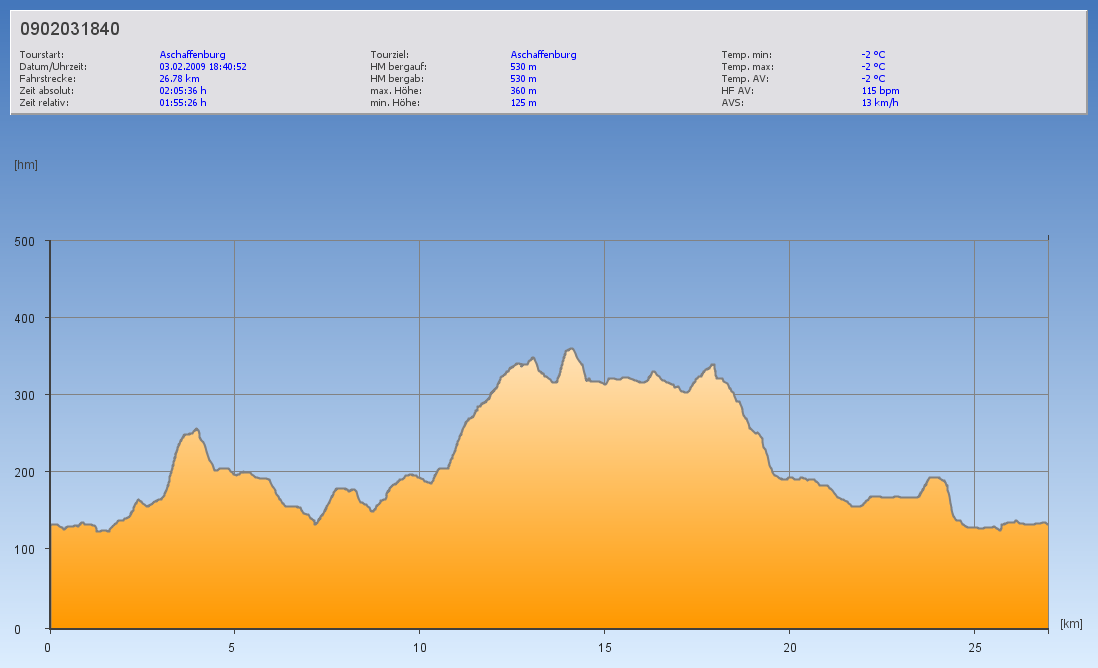Click the max. Höhe value 360 m
Screen dimensions: 1098x668
523,90
